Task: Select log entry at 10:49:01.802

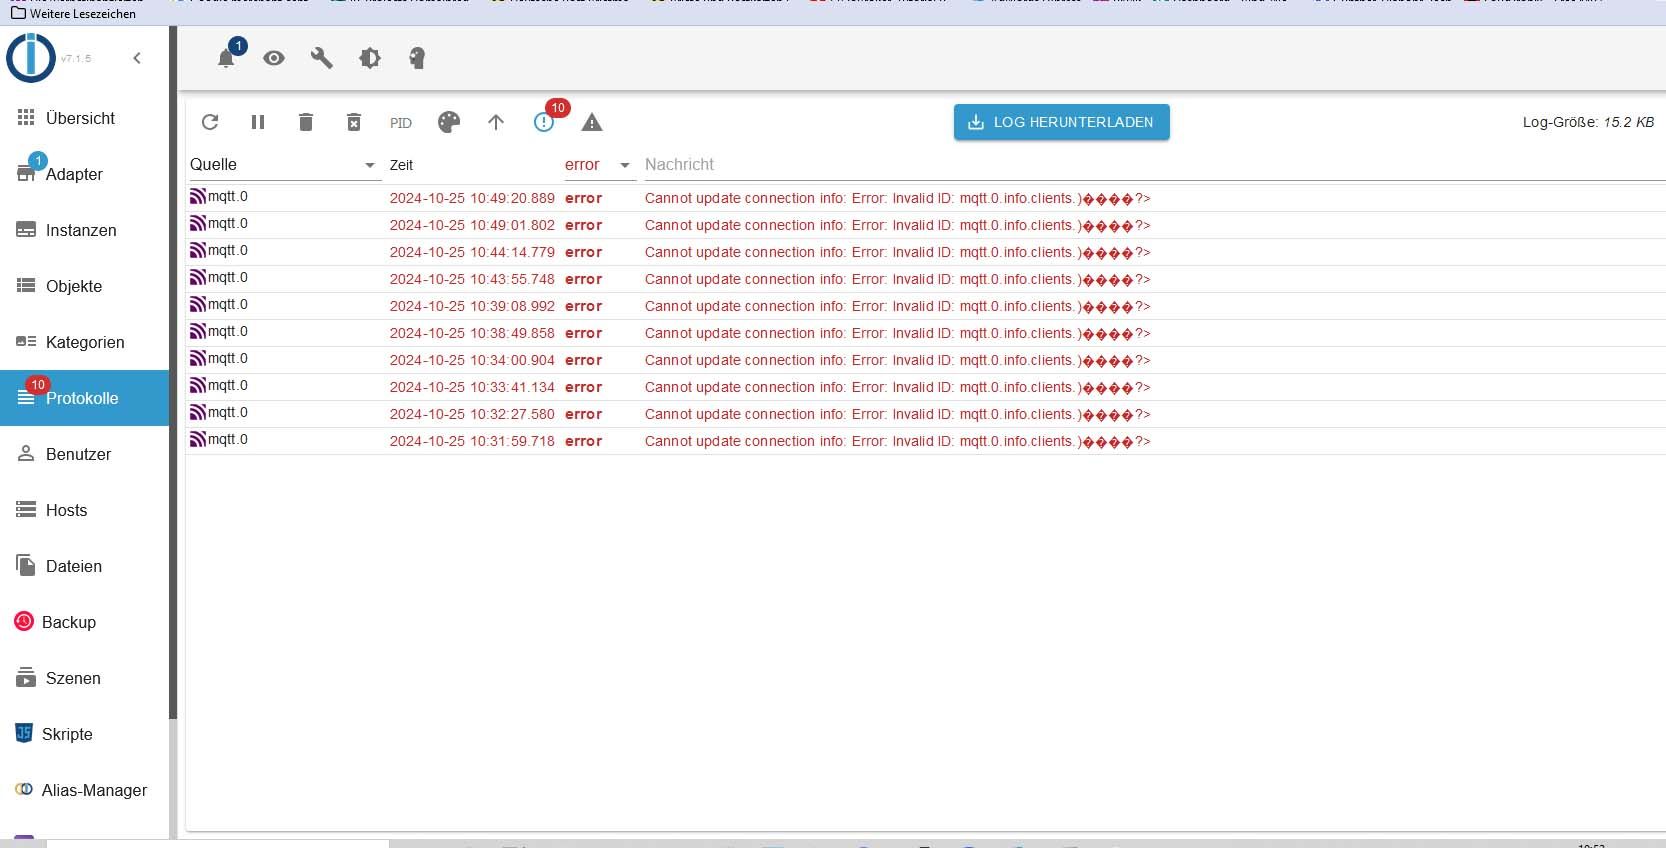Action: click(925, 225)
